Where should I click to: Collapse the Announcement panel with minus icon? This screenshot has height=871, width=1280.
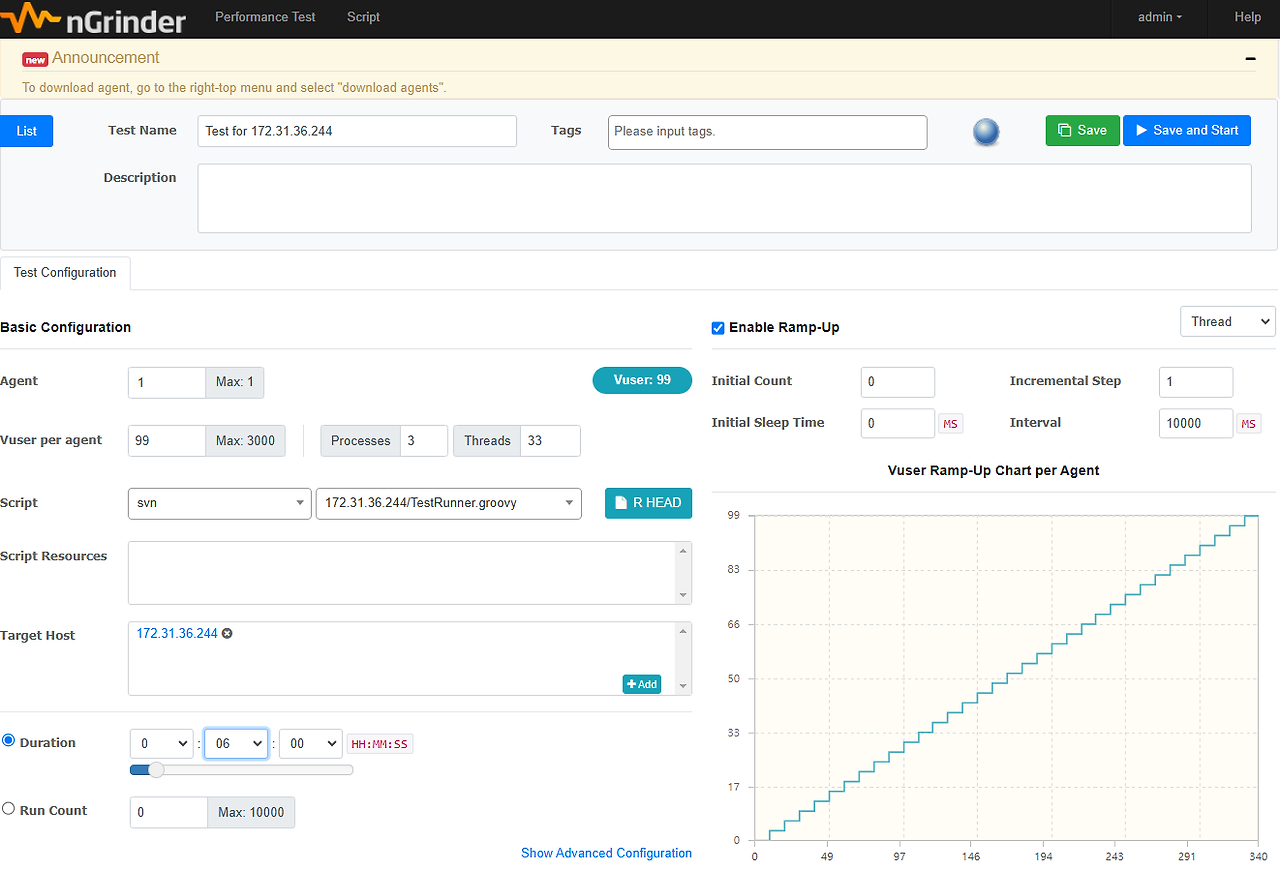[x=1250, y=59]
